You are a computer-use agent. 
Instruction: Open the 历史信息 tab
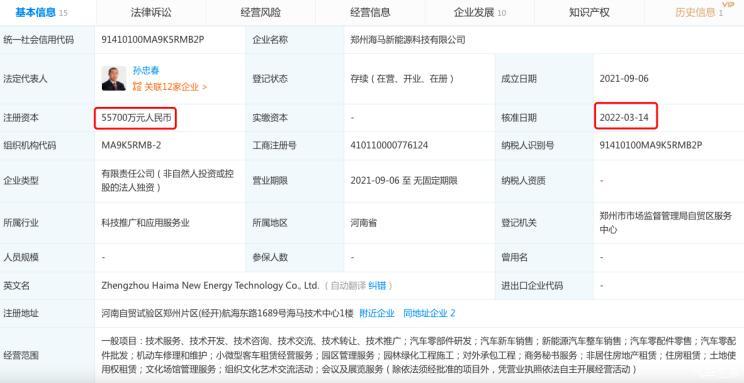(698, 13)
